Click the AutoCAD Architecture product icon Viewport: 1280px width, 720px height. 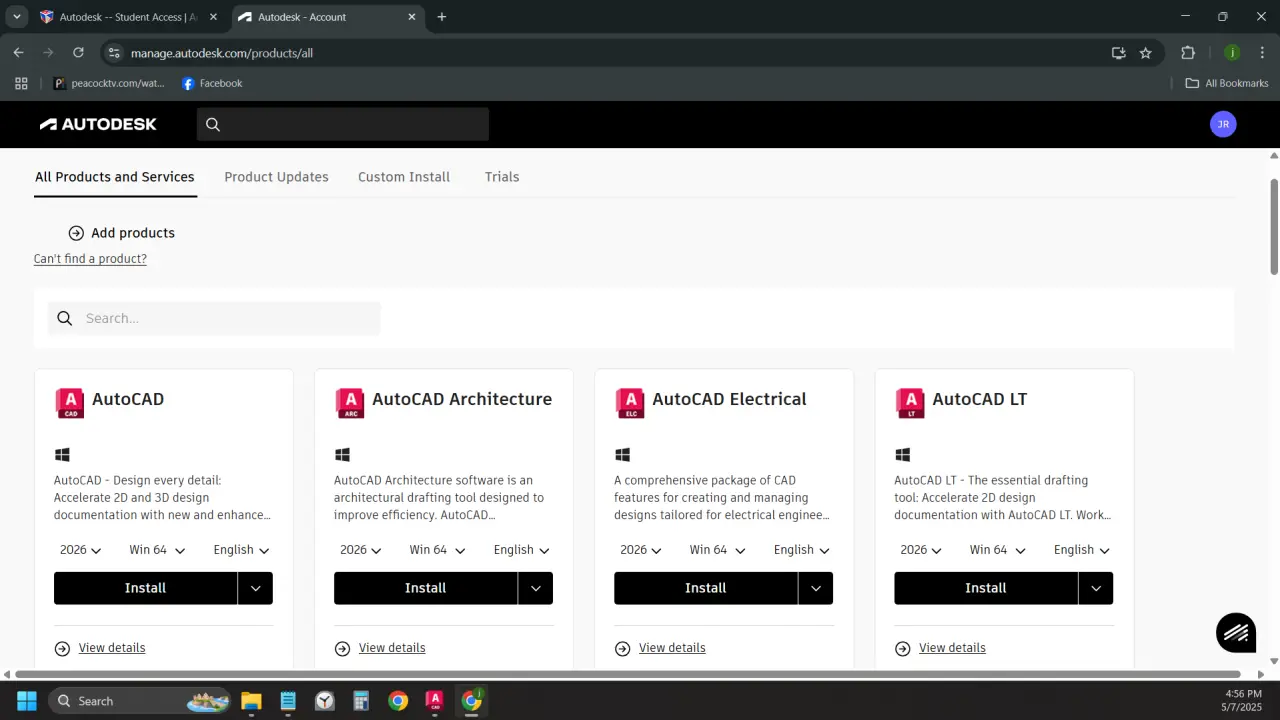(x=349, y=403)
